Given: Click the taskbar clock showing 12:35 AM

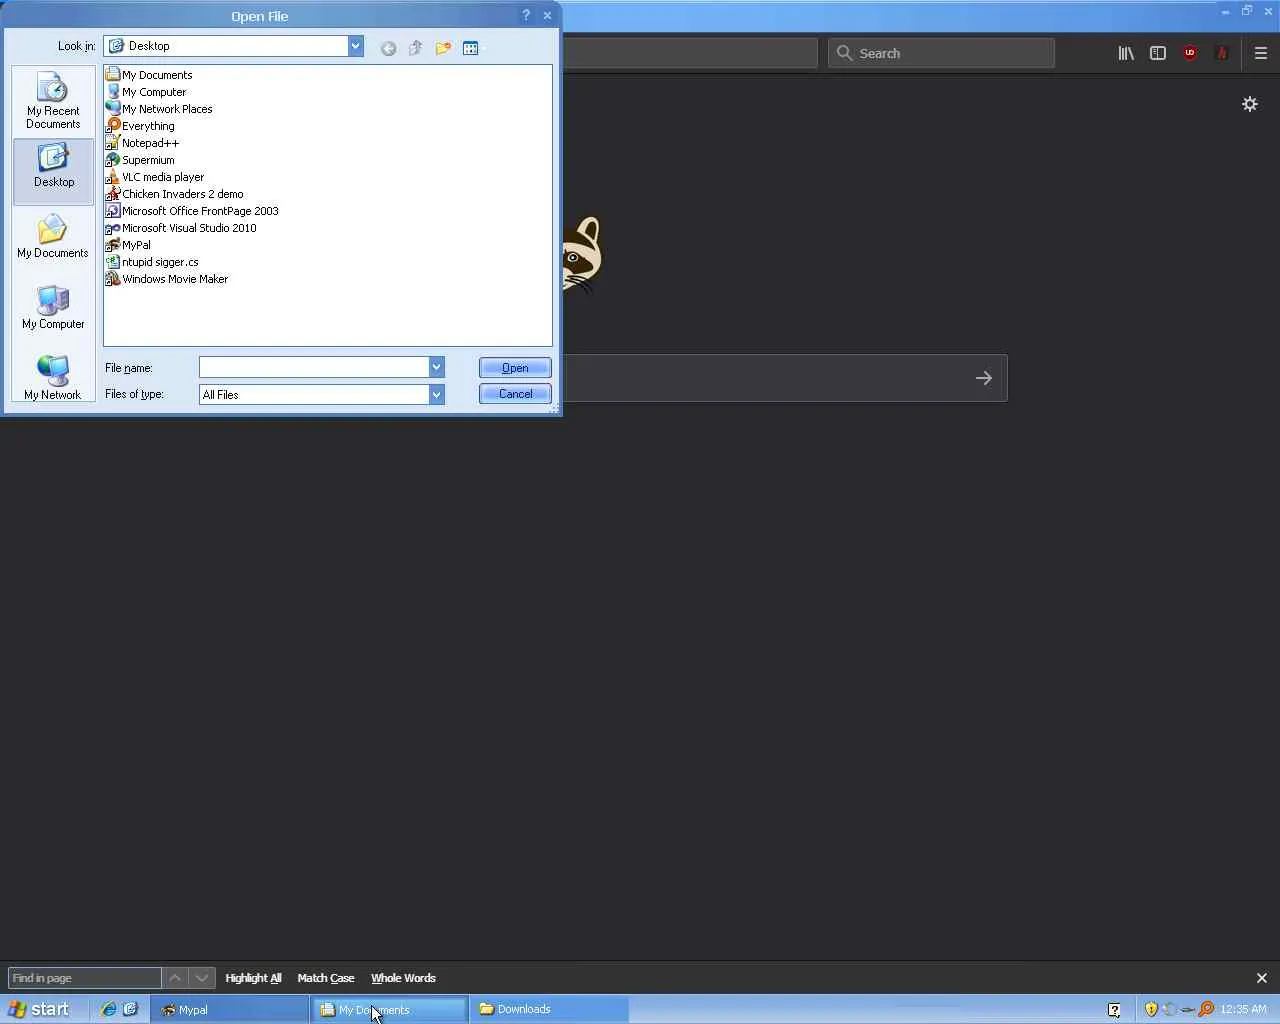Looking at the screenshot, I should coord(1243,1010).
